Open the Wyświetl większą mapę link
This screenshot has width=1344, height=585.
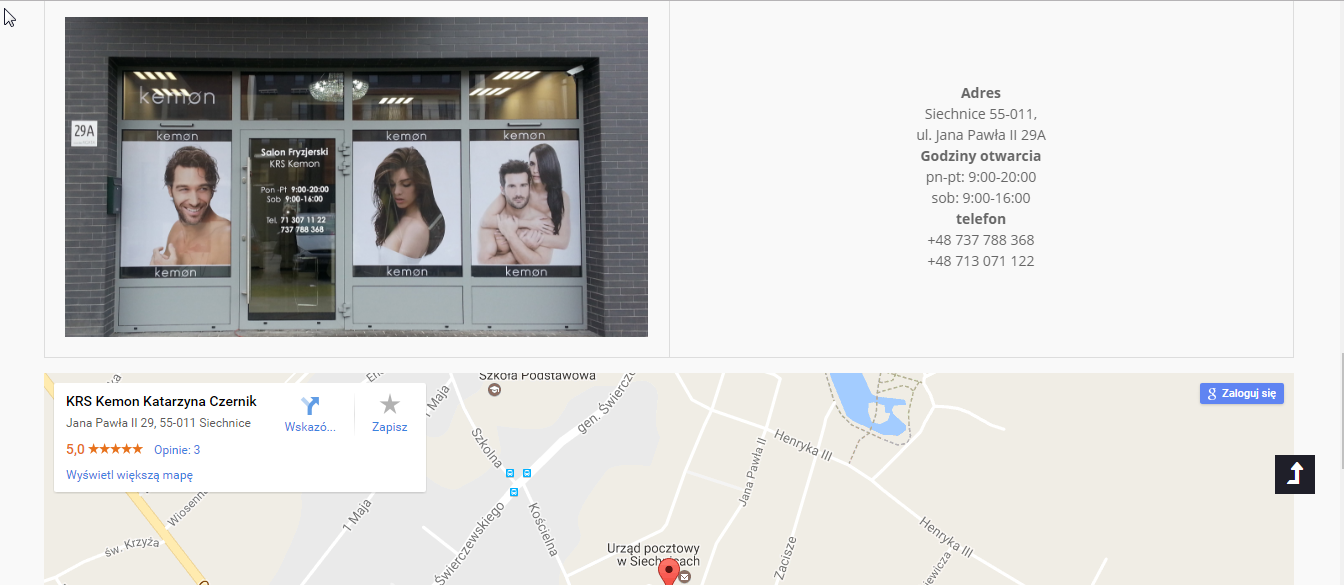click(x=129, y=475)
